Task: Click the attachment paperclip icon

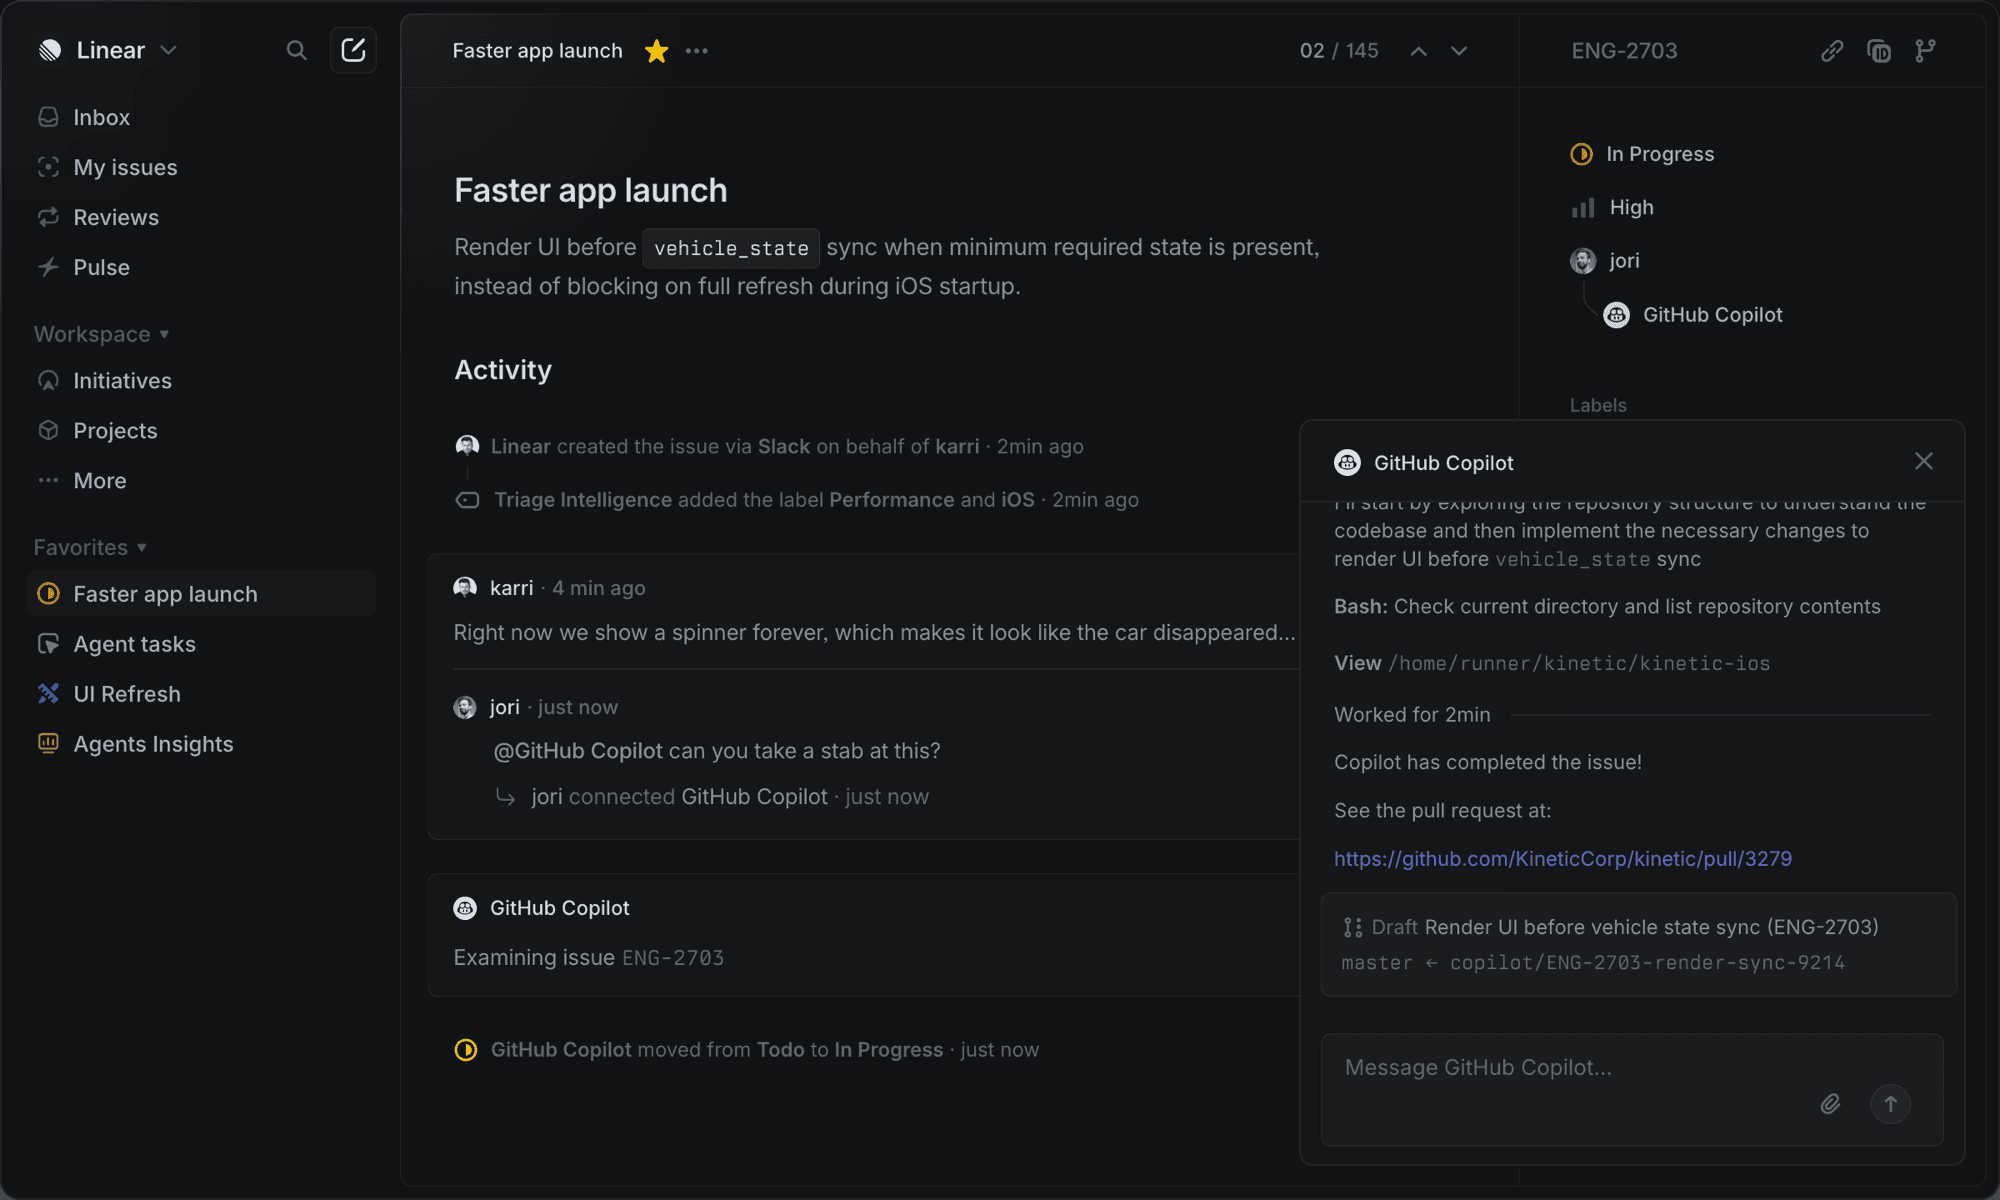Action: [x=1830, y=1104]
